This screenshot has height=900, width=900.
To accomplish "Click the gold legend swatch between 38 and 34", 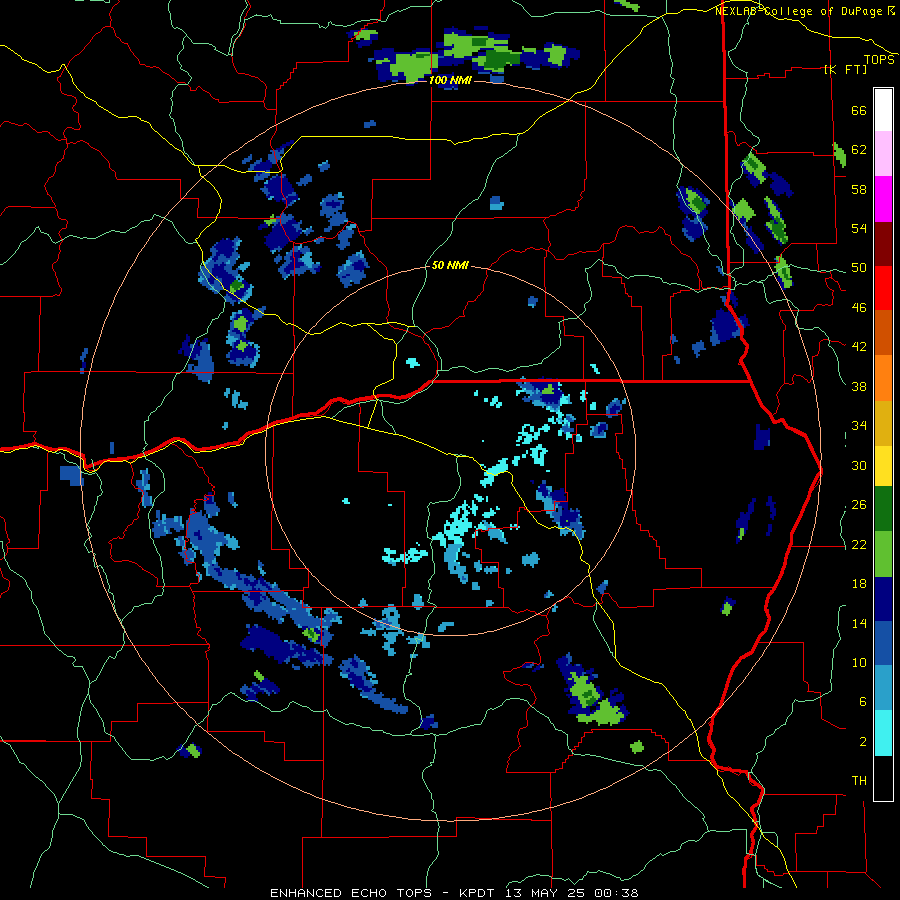I will (883, 422).
